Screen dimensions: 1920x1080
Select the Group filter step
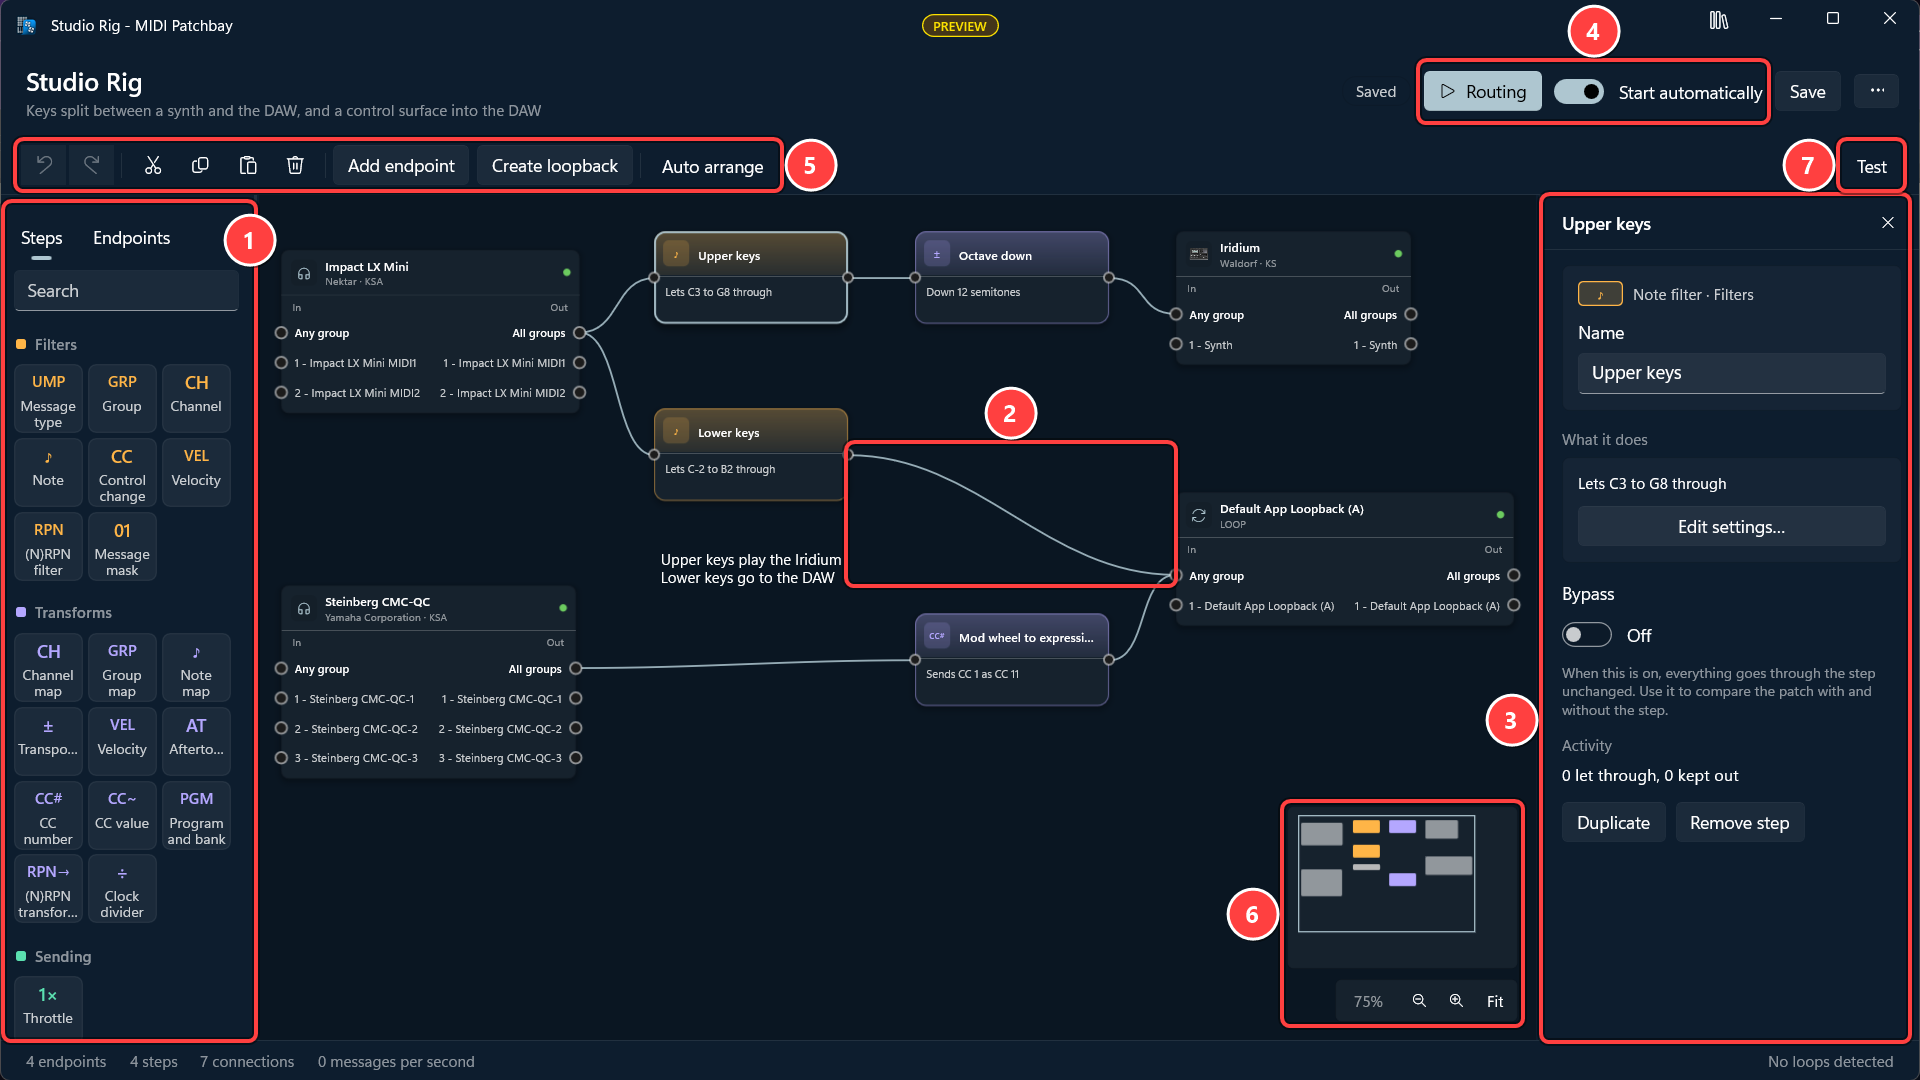click(x=122, y=399)
